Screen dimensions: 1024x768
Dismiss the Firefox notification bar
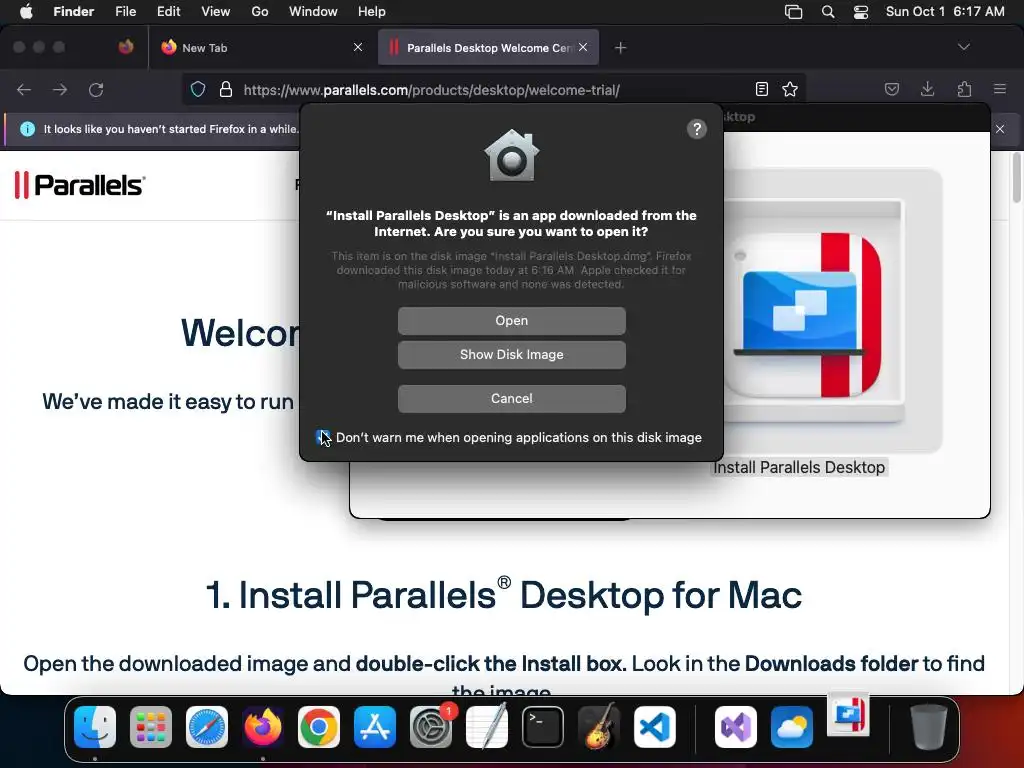(1000, 129)
